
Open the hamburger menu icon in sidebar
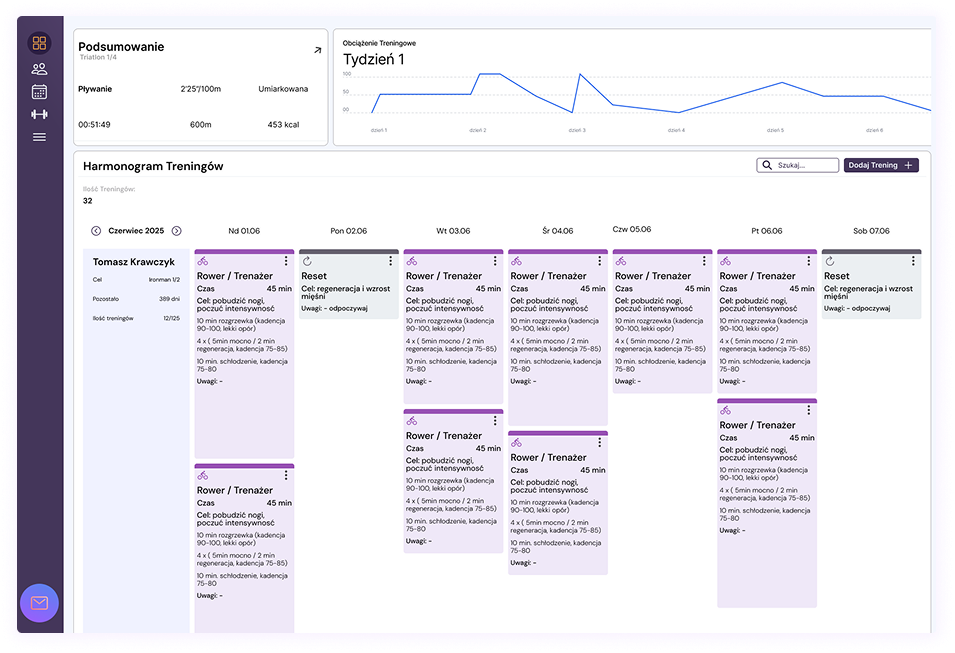point(39,137)
